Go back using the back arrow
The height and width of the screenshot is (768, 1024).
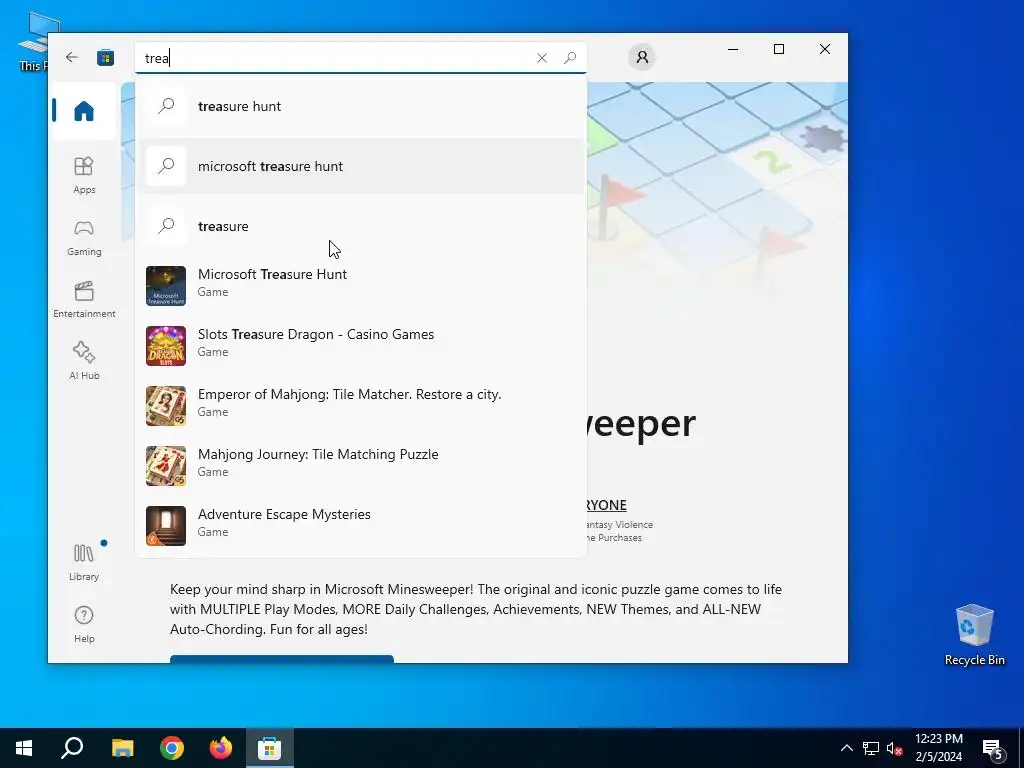72,57
